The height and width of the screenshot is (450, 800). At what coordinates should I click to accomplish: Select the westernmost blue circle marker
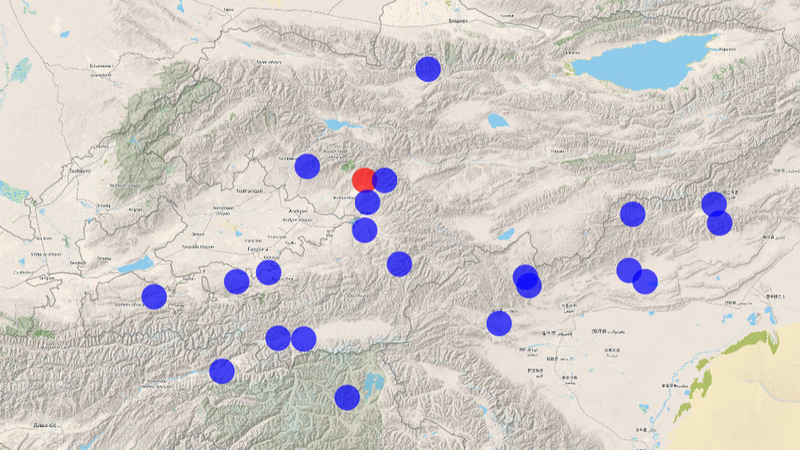point(154,296)
